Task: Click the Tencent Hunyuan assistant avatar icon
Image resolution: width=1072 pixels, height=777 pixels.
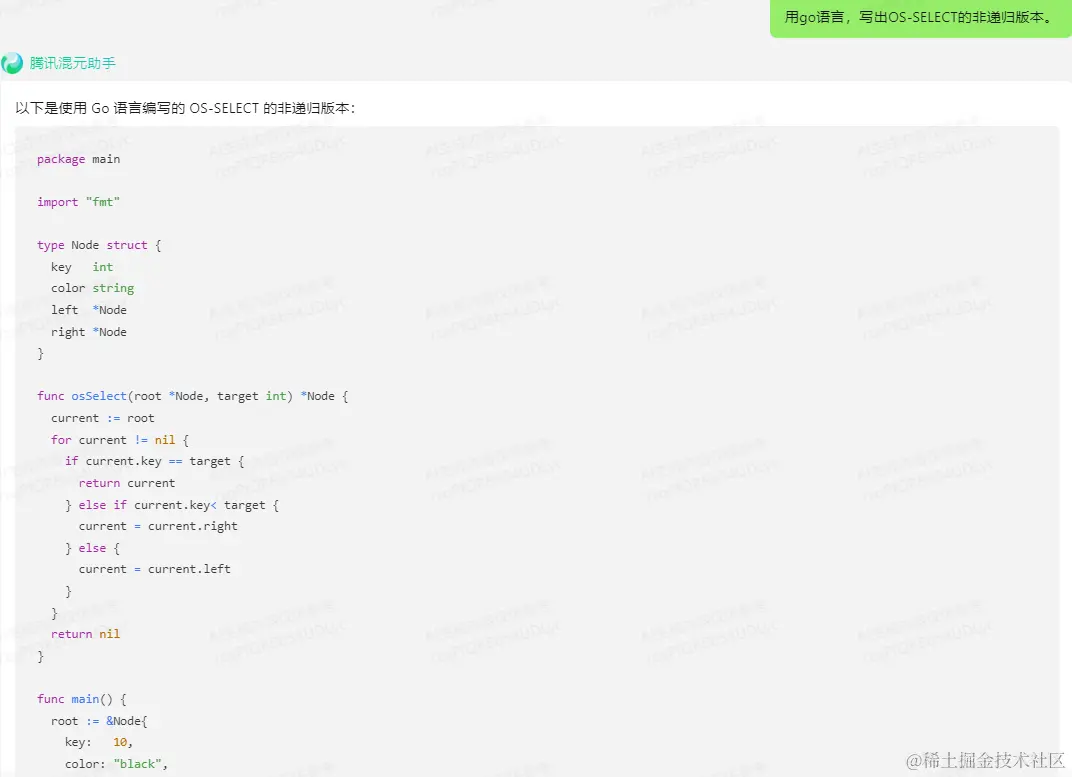Action: click(x=12, y=63)
